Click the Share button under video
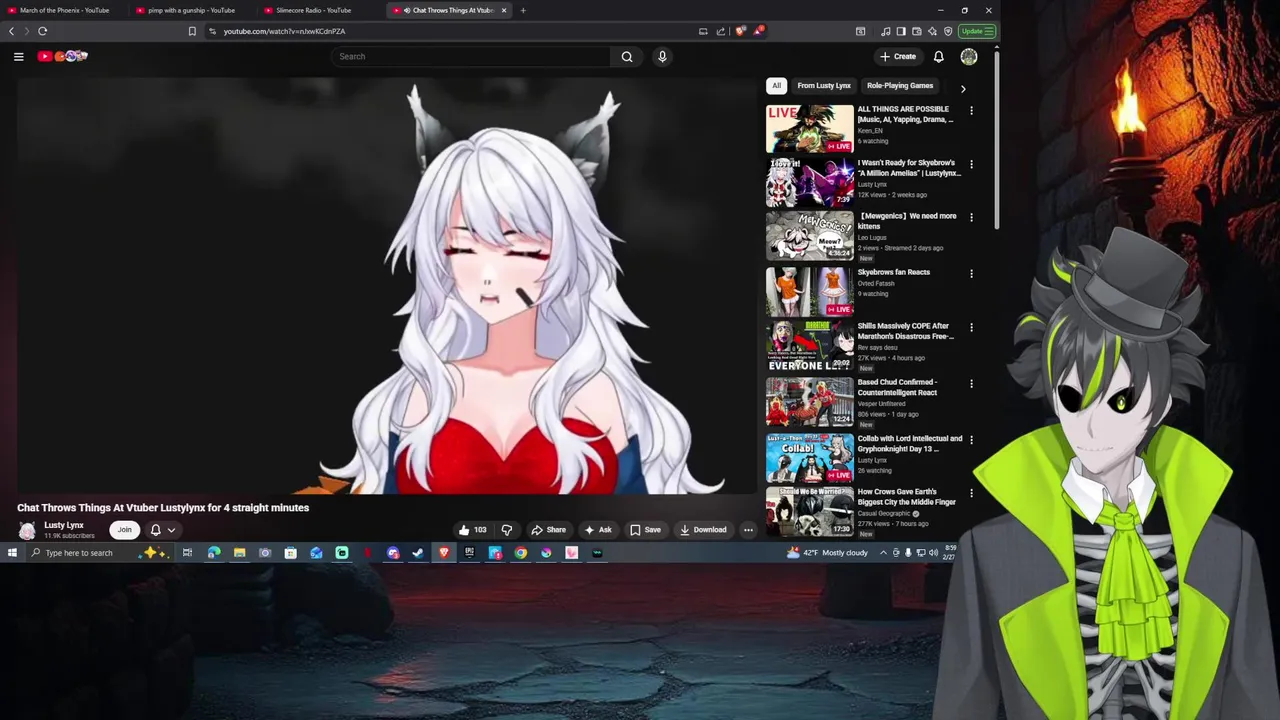The image size is (1280, 720). [x=548, y=530]
